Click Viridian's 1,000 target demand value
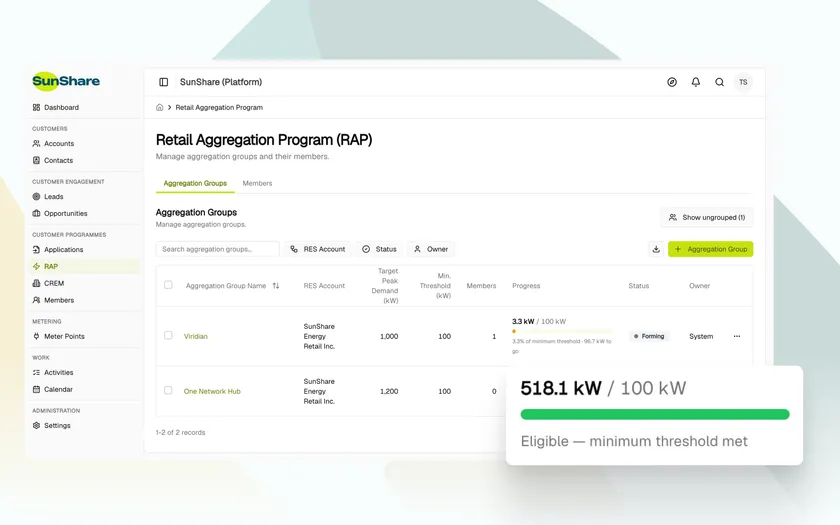The image size is (840, 525). pyautogui.click(x=389, y=336)
